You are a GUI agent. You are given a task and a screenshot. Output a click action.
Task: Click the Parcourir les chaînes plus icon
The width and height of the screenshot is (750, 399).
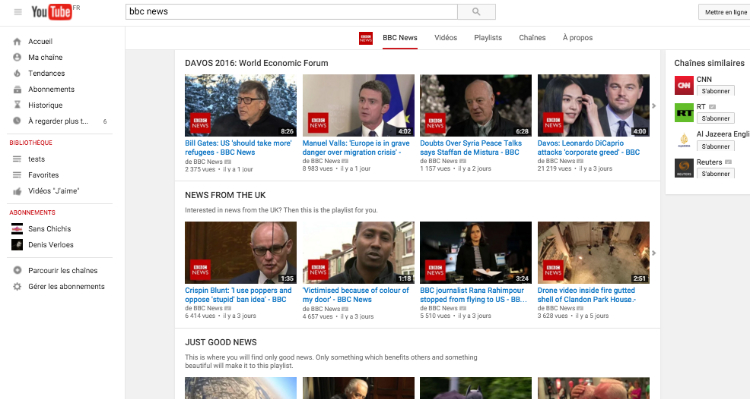pos(17,270)
